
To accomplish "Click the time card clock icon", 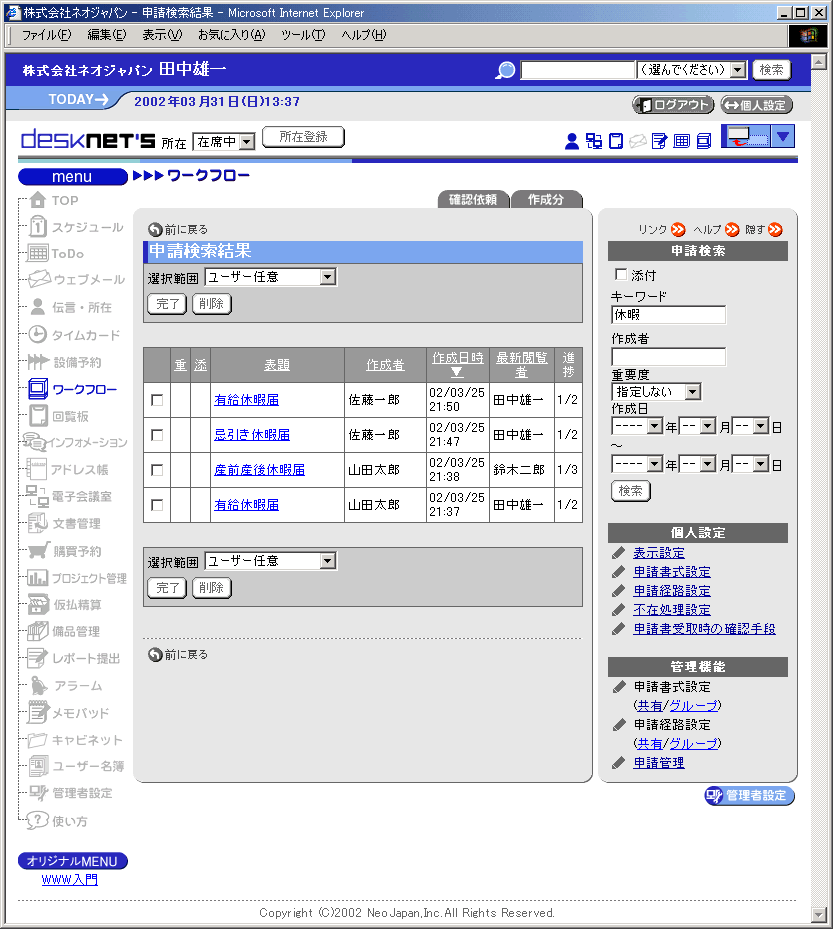I will [38, 335].
